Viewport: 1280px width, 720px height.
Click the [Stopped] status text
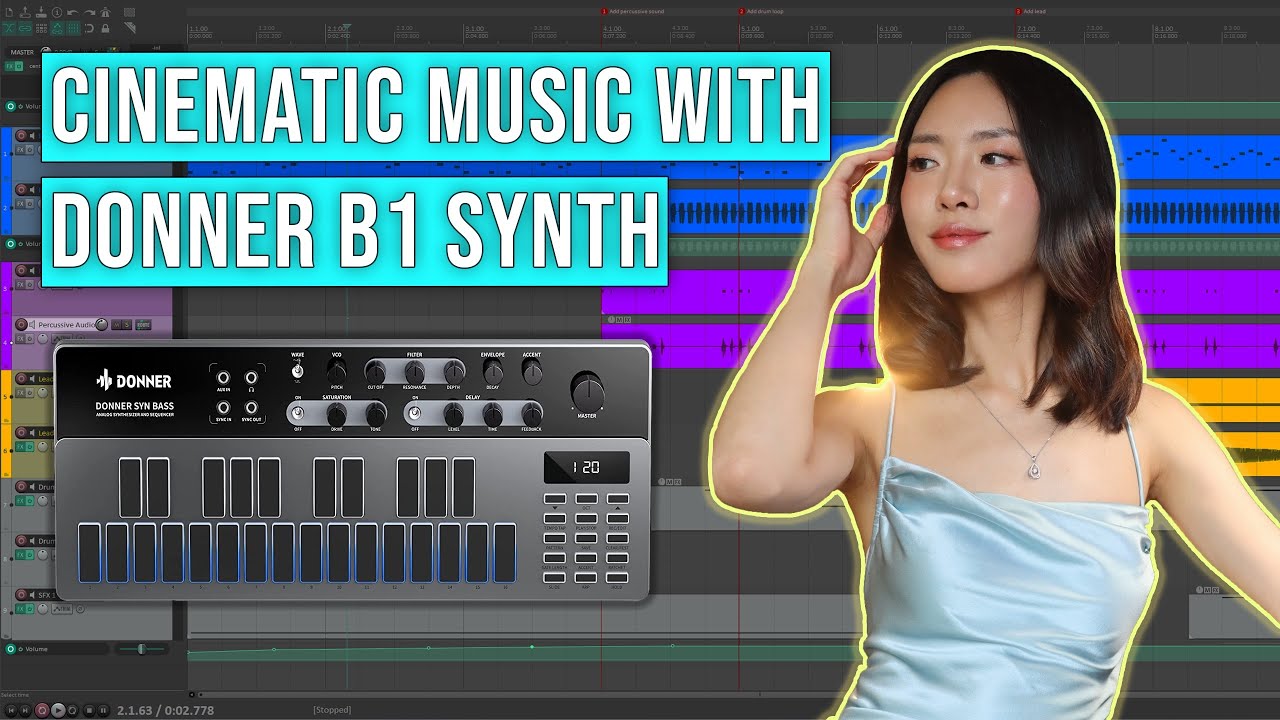click(x=332, y=710)
